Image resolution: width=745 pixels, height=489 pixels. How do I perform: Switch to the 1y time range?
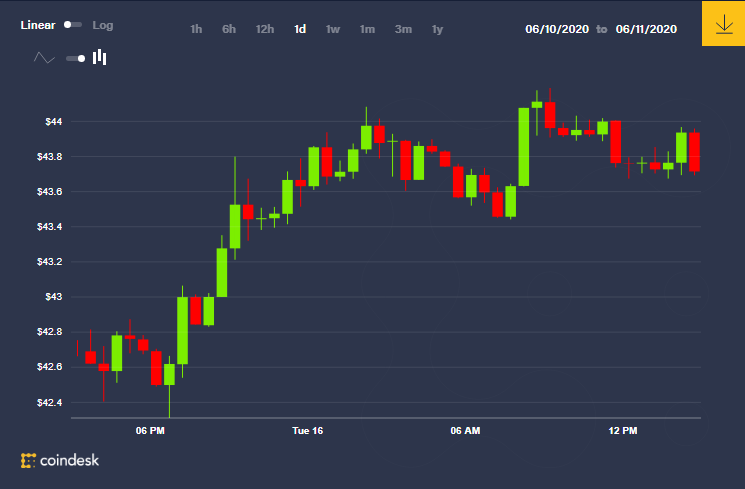click(x=437, y=29)
